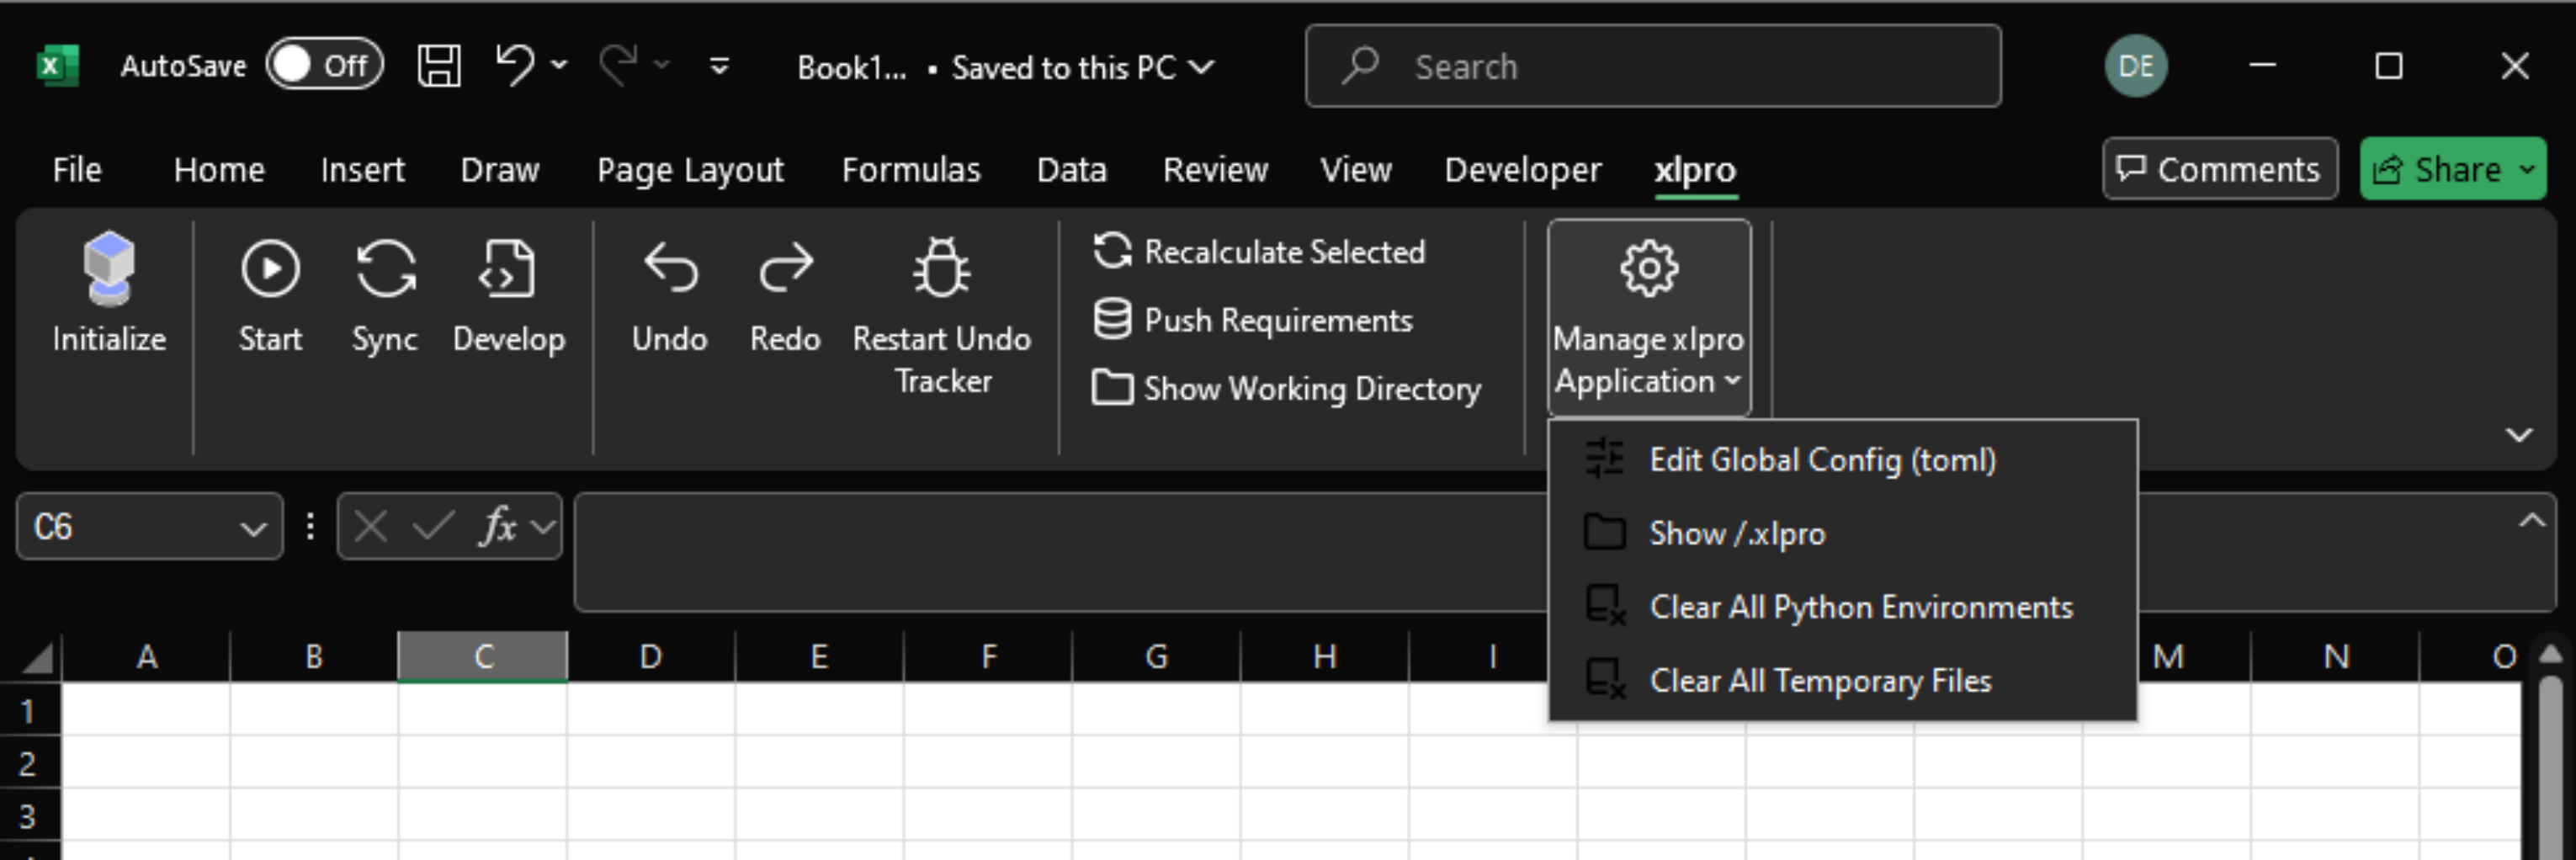Switch to the Formulas tab
The image size is (2576, 860).
pyautogui.click(x=911, y=169)
